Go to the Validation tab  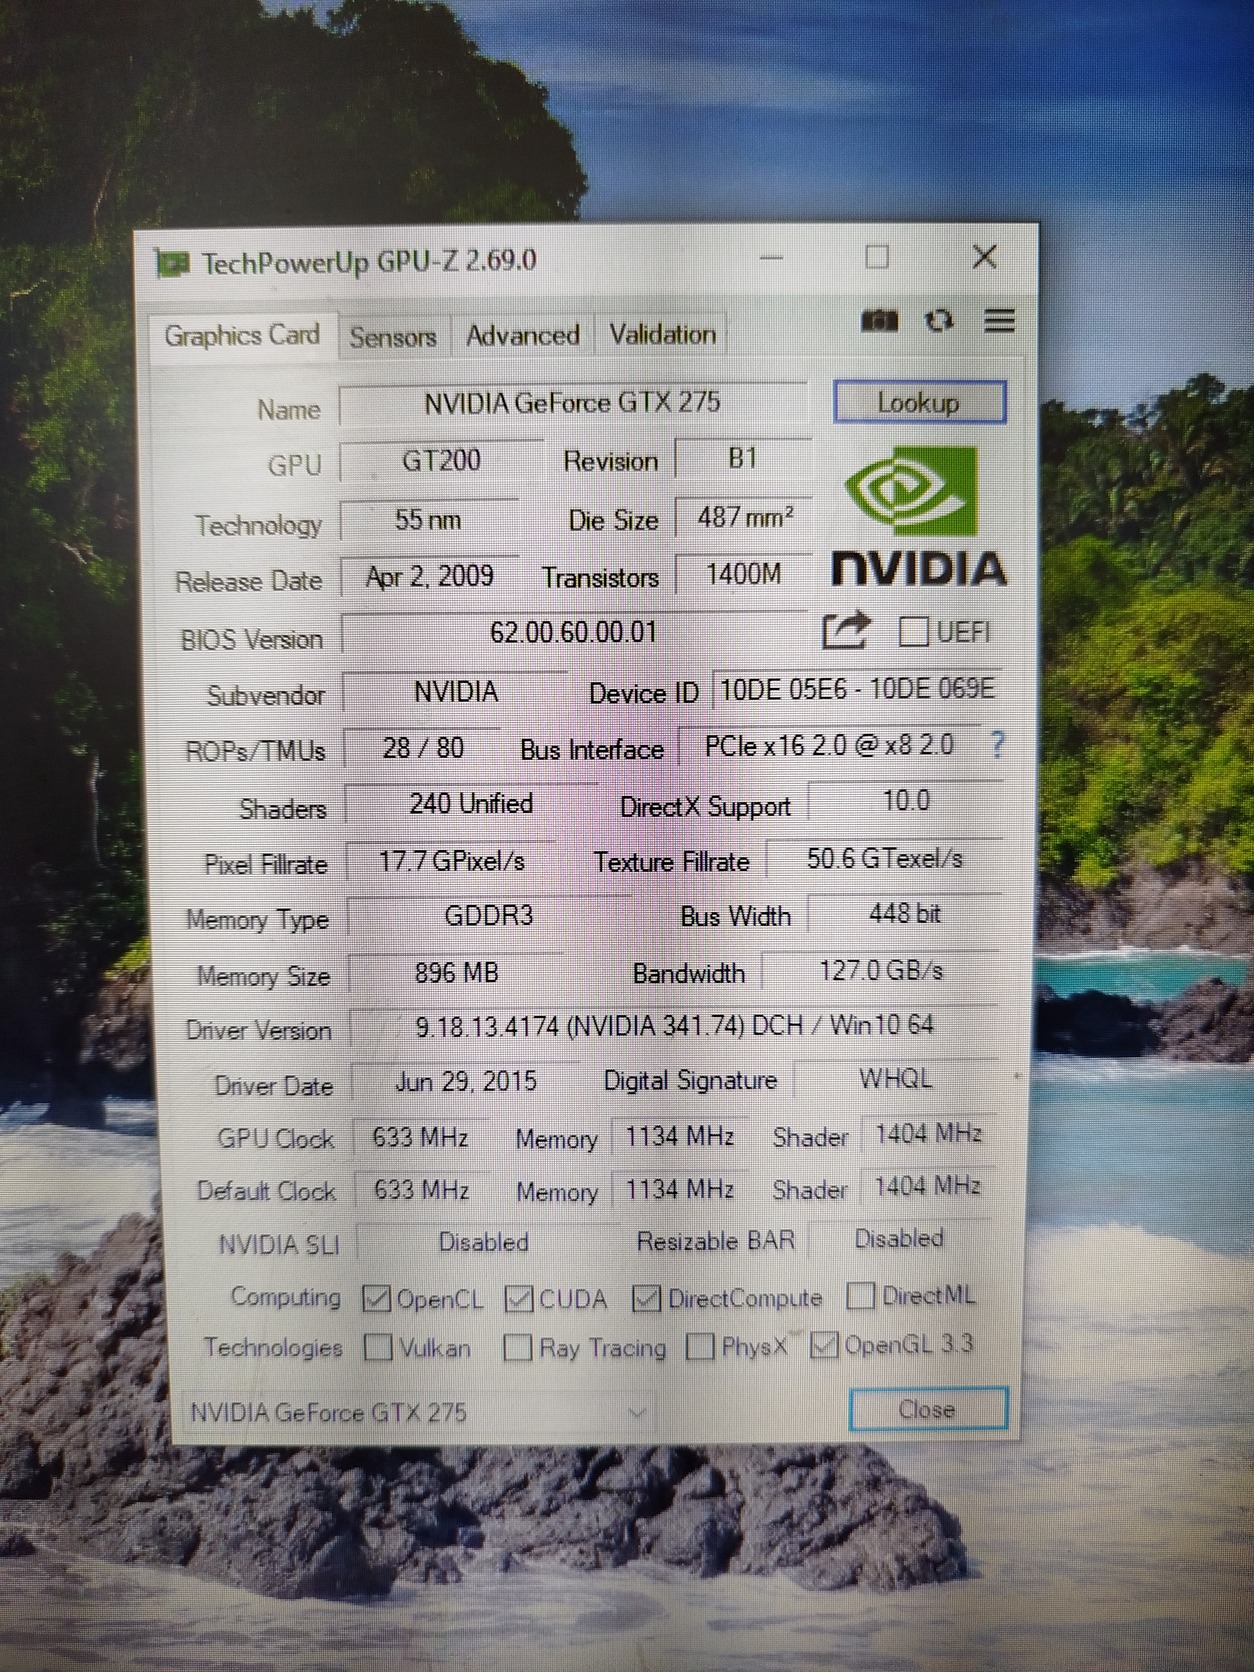pyautogui.click(x=663, y=334)
